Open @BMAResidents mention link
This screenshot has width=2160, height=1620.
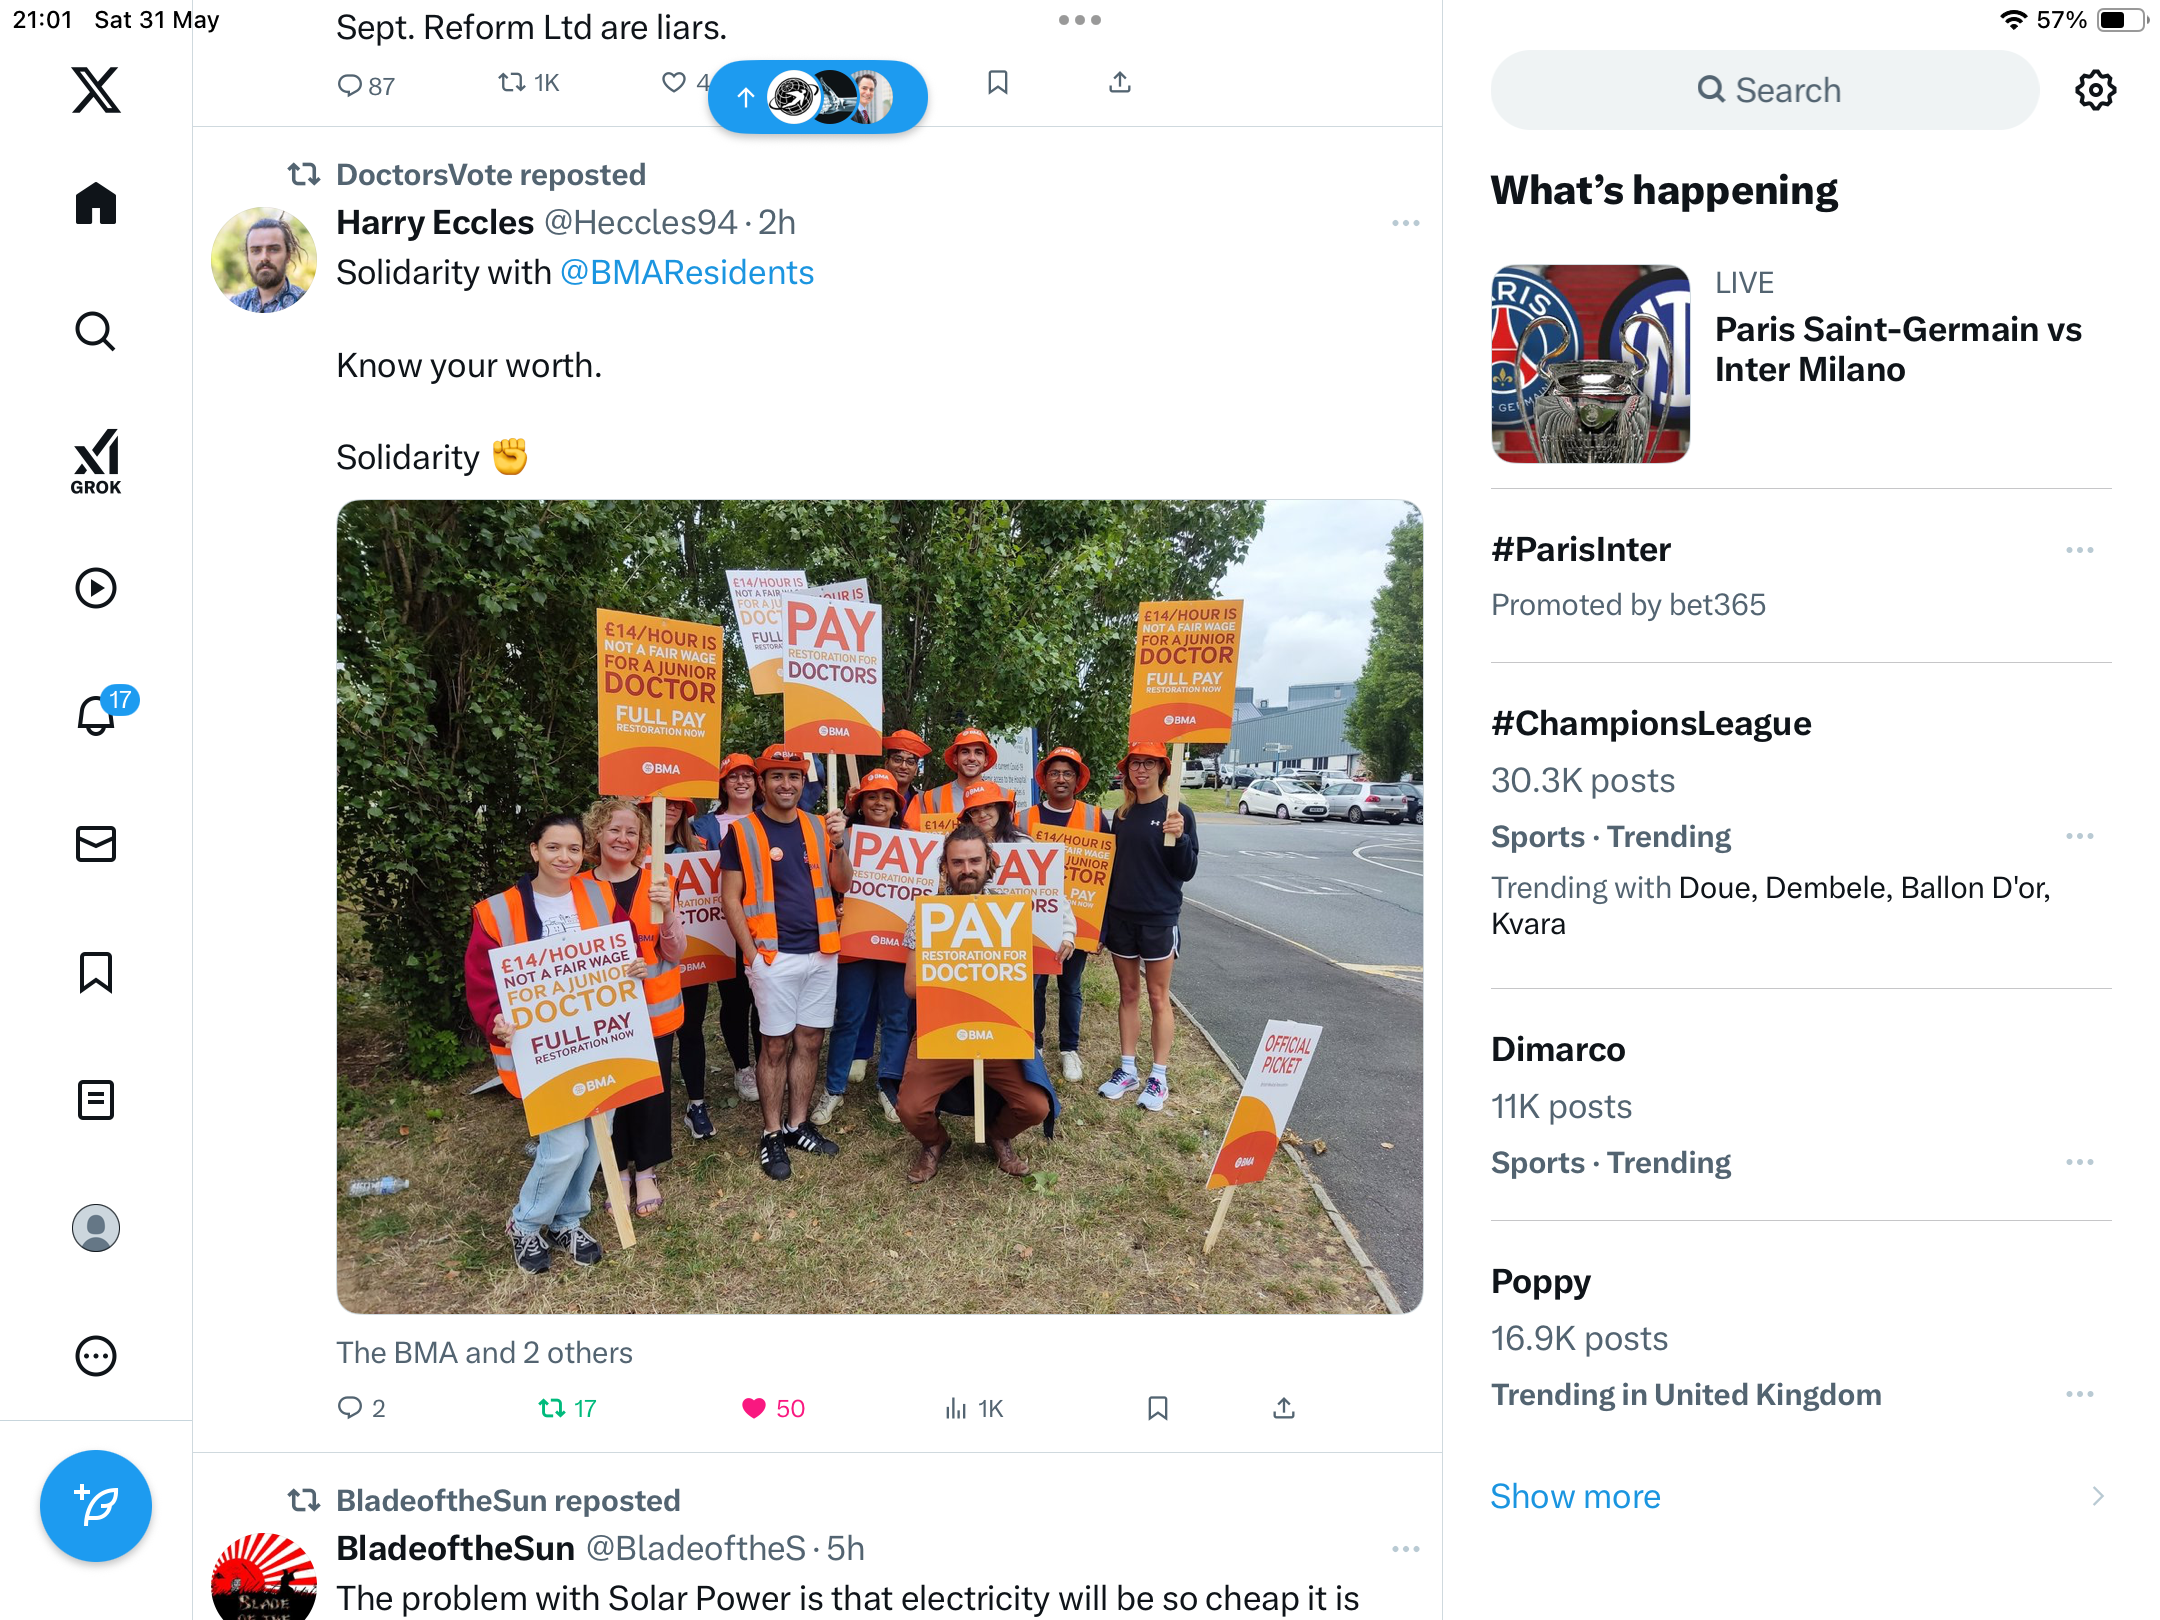click(x=687, y=272)
